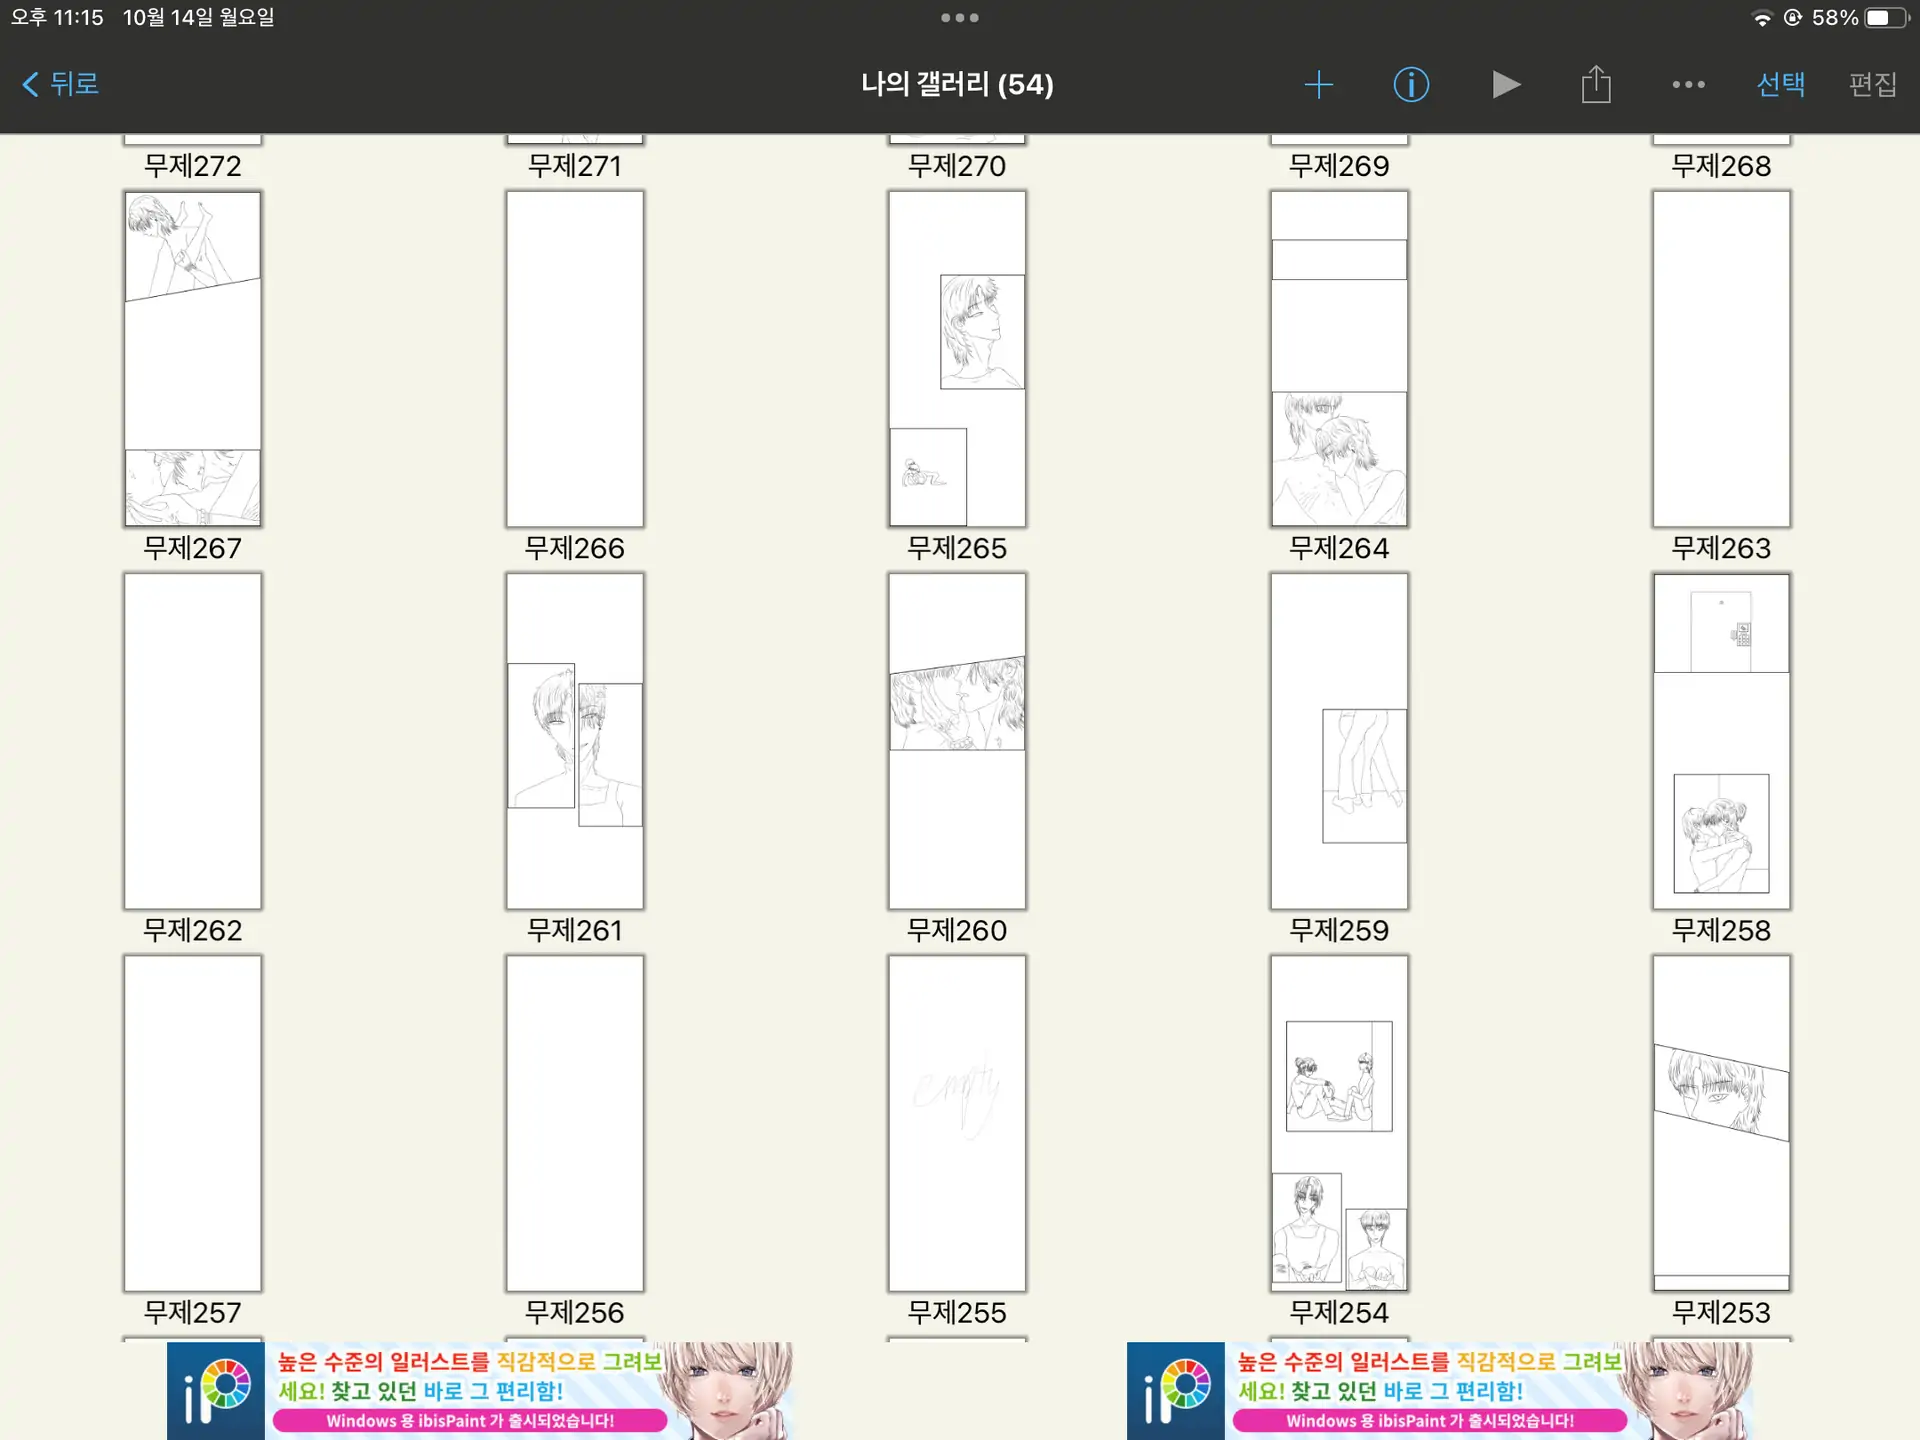Viewport: 1920px width, 1440px height.
Task: Open the 무제257 blank artwork thumbnail
Action: click(193, 1123)
